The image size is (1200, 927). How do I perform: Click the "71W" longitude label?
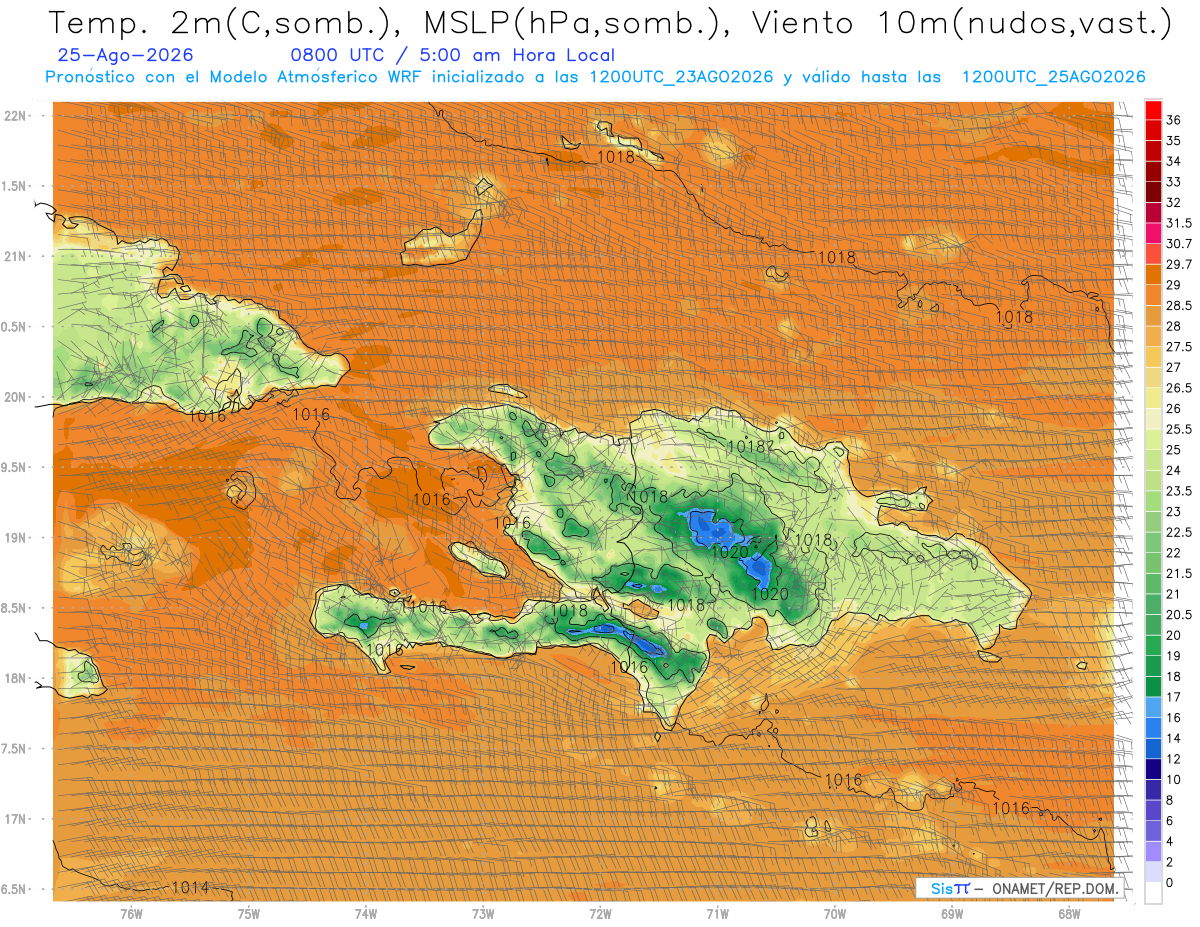click(717, 914)
